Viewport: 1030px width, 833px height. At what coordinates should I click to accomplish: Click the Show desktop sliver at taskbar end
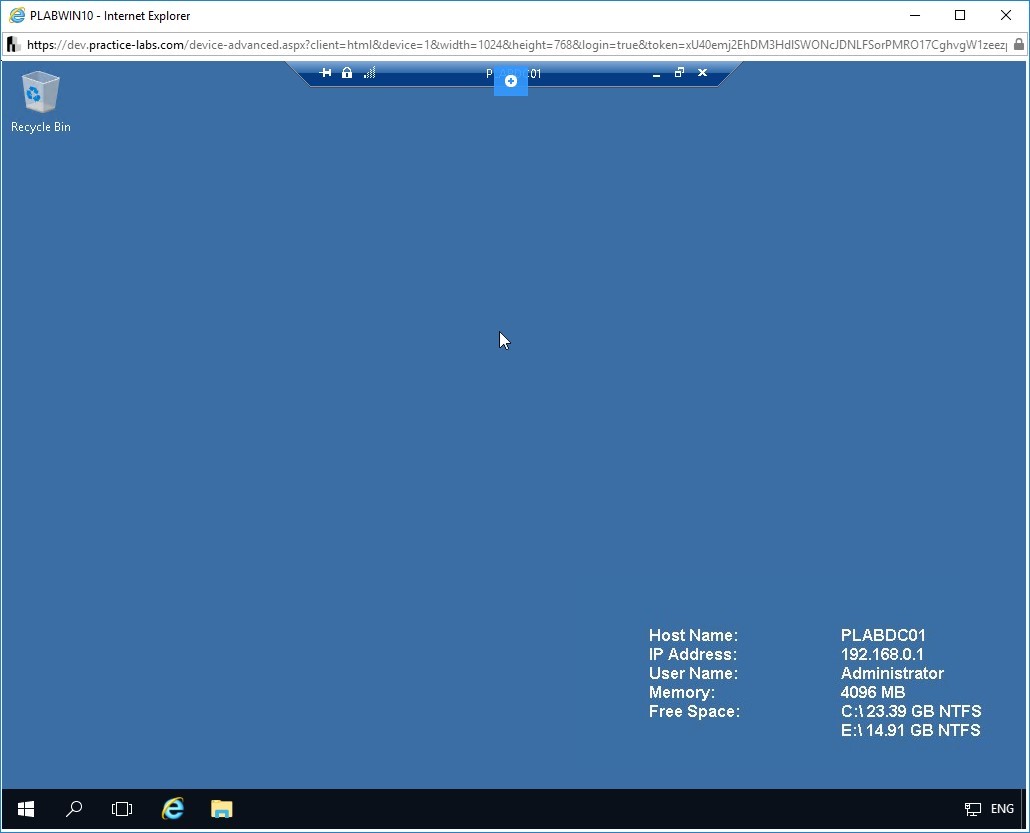1024,809
